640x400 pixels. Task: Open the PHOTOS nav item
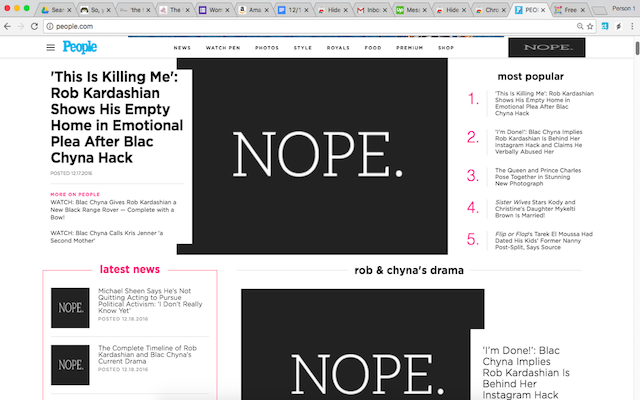tap(267, 48)
